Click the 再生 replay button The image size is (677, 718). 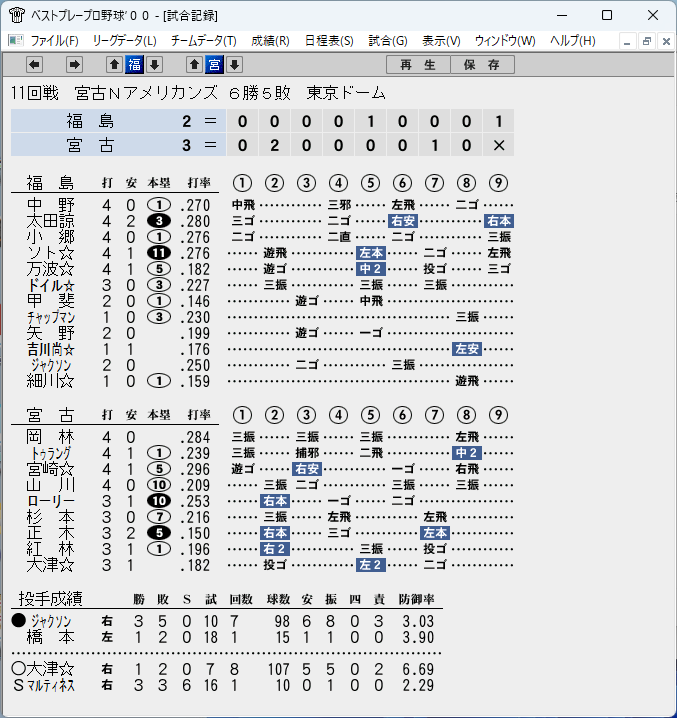(x=418, y=65)
